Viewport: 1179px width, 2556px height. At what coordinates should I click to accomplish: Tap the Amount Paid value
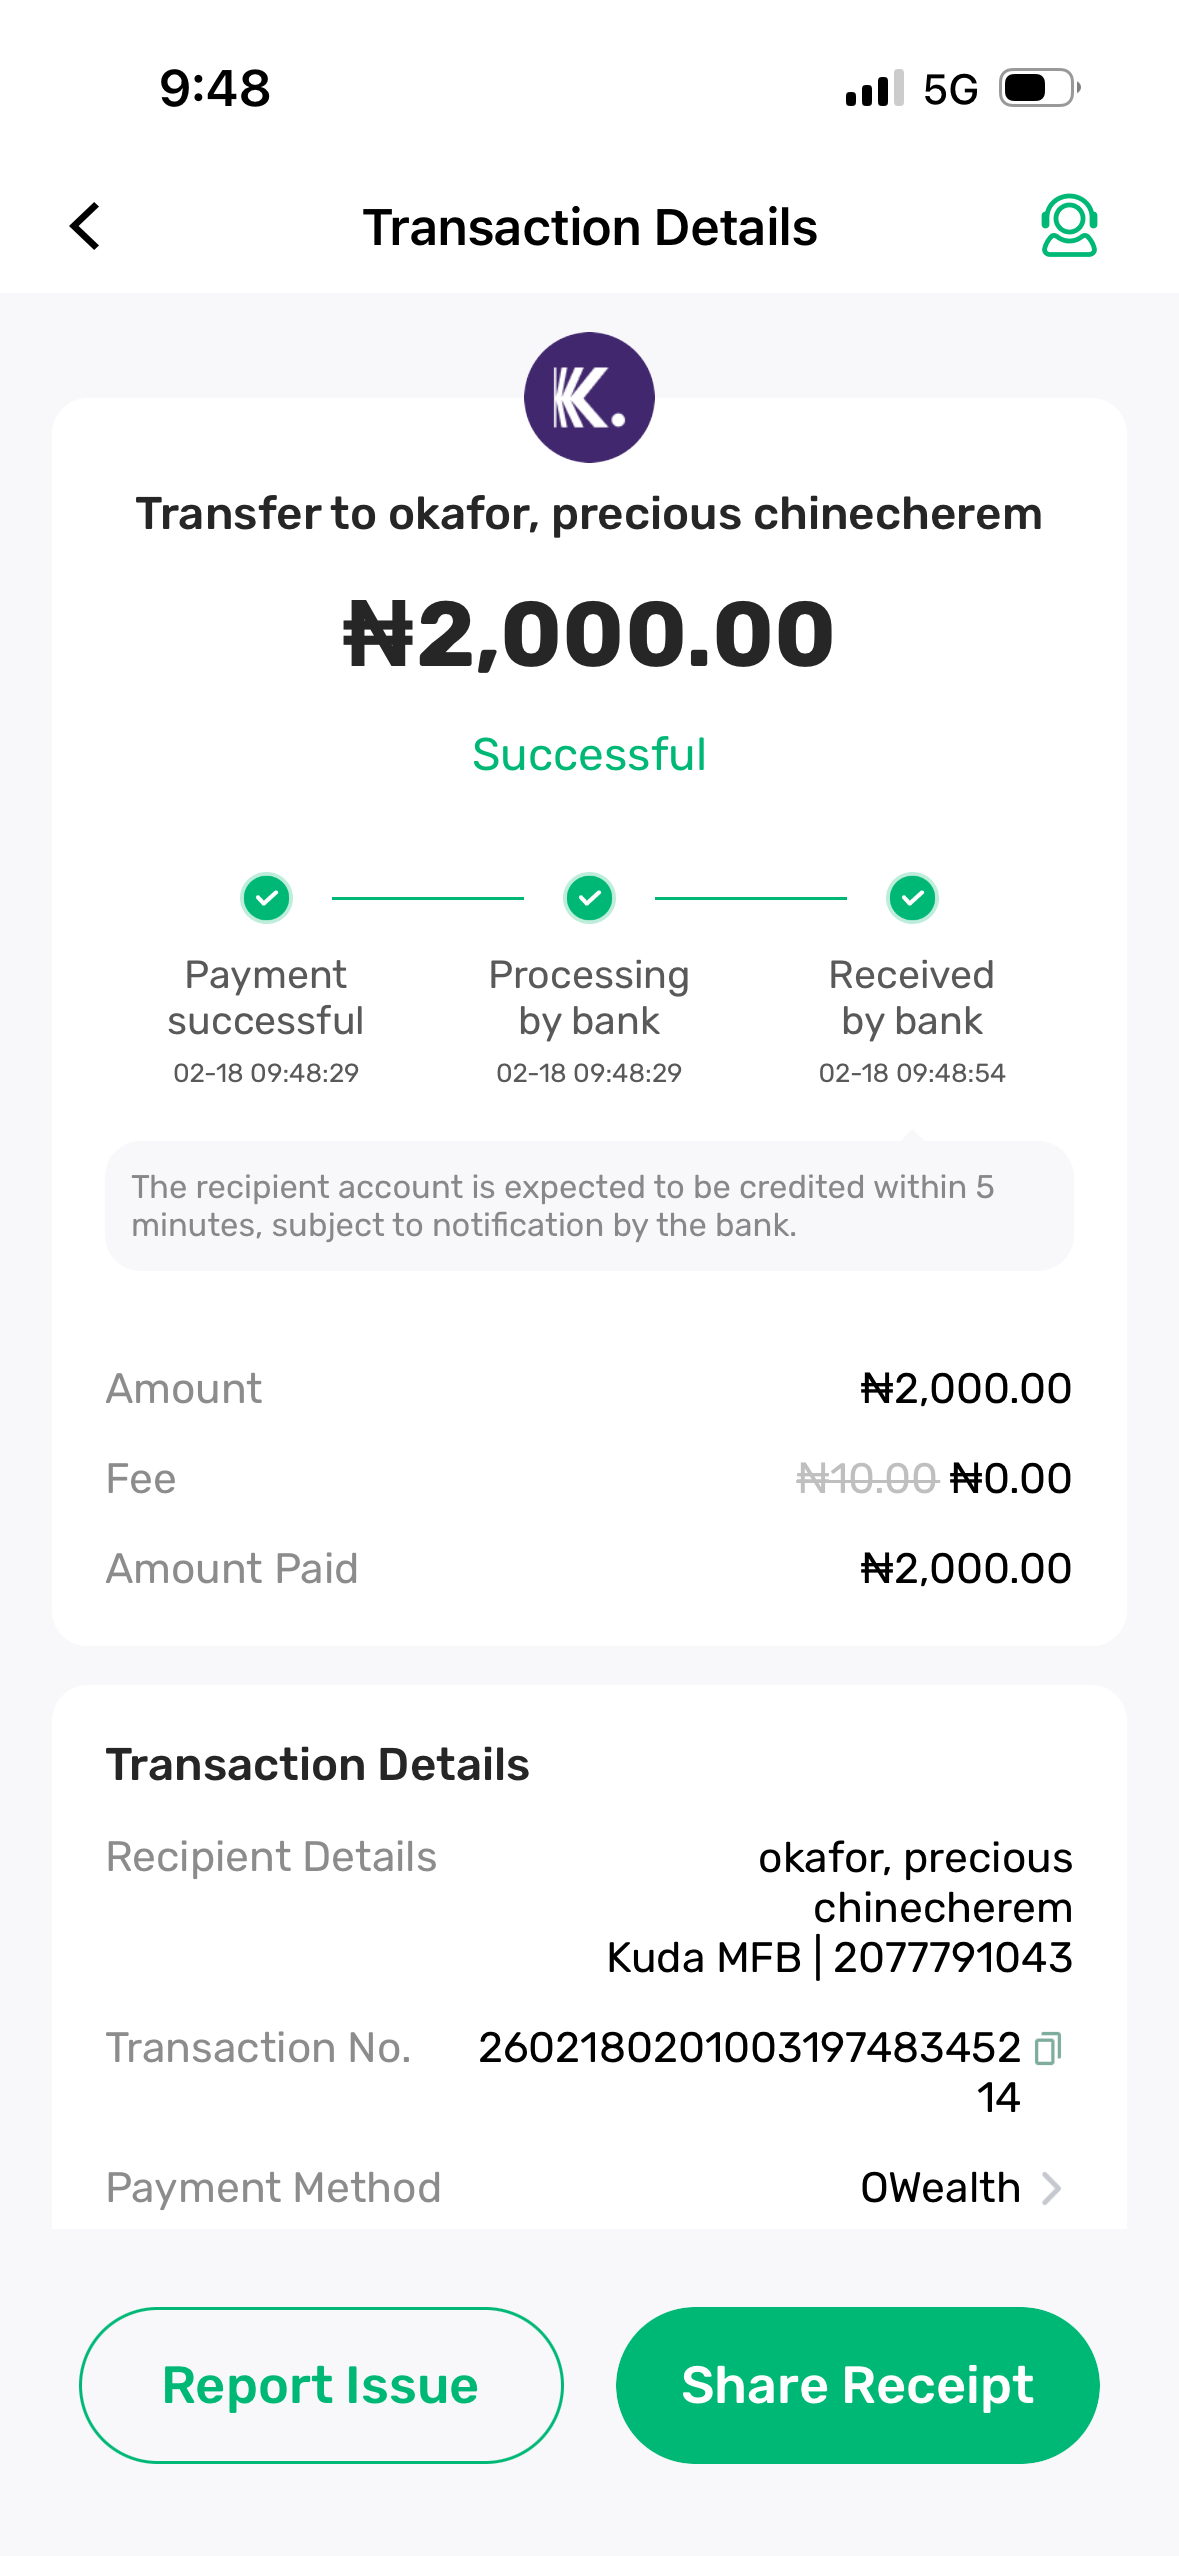coord(966,1568)
